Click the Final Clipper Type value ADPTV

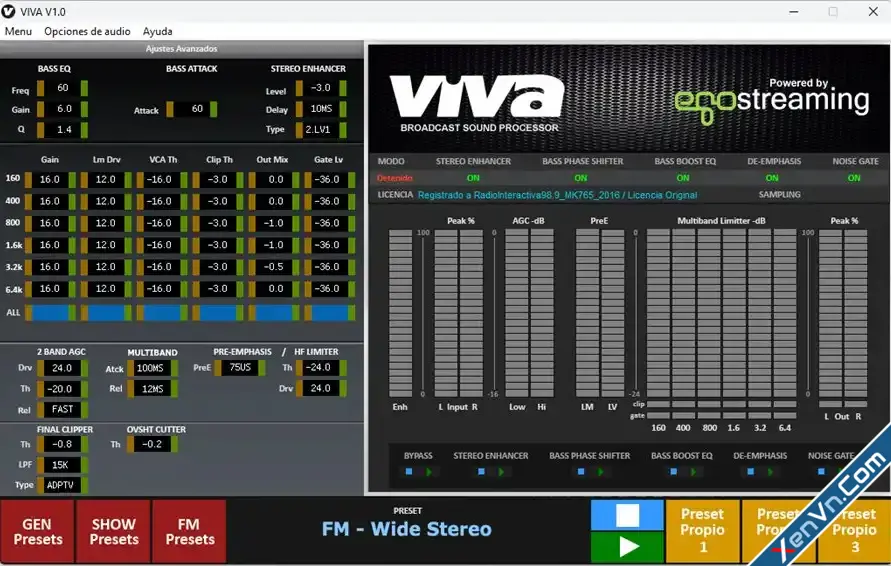(x=63, y=485)
